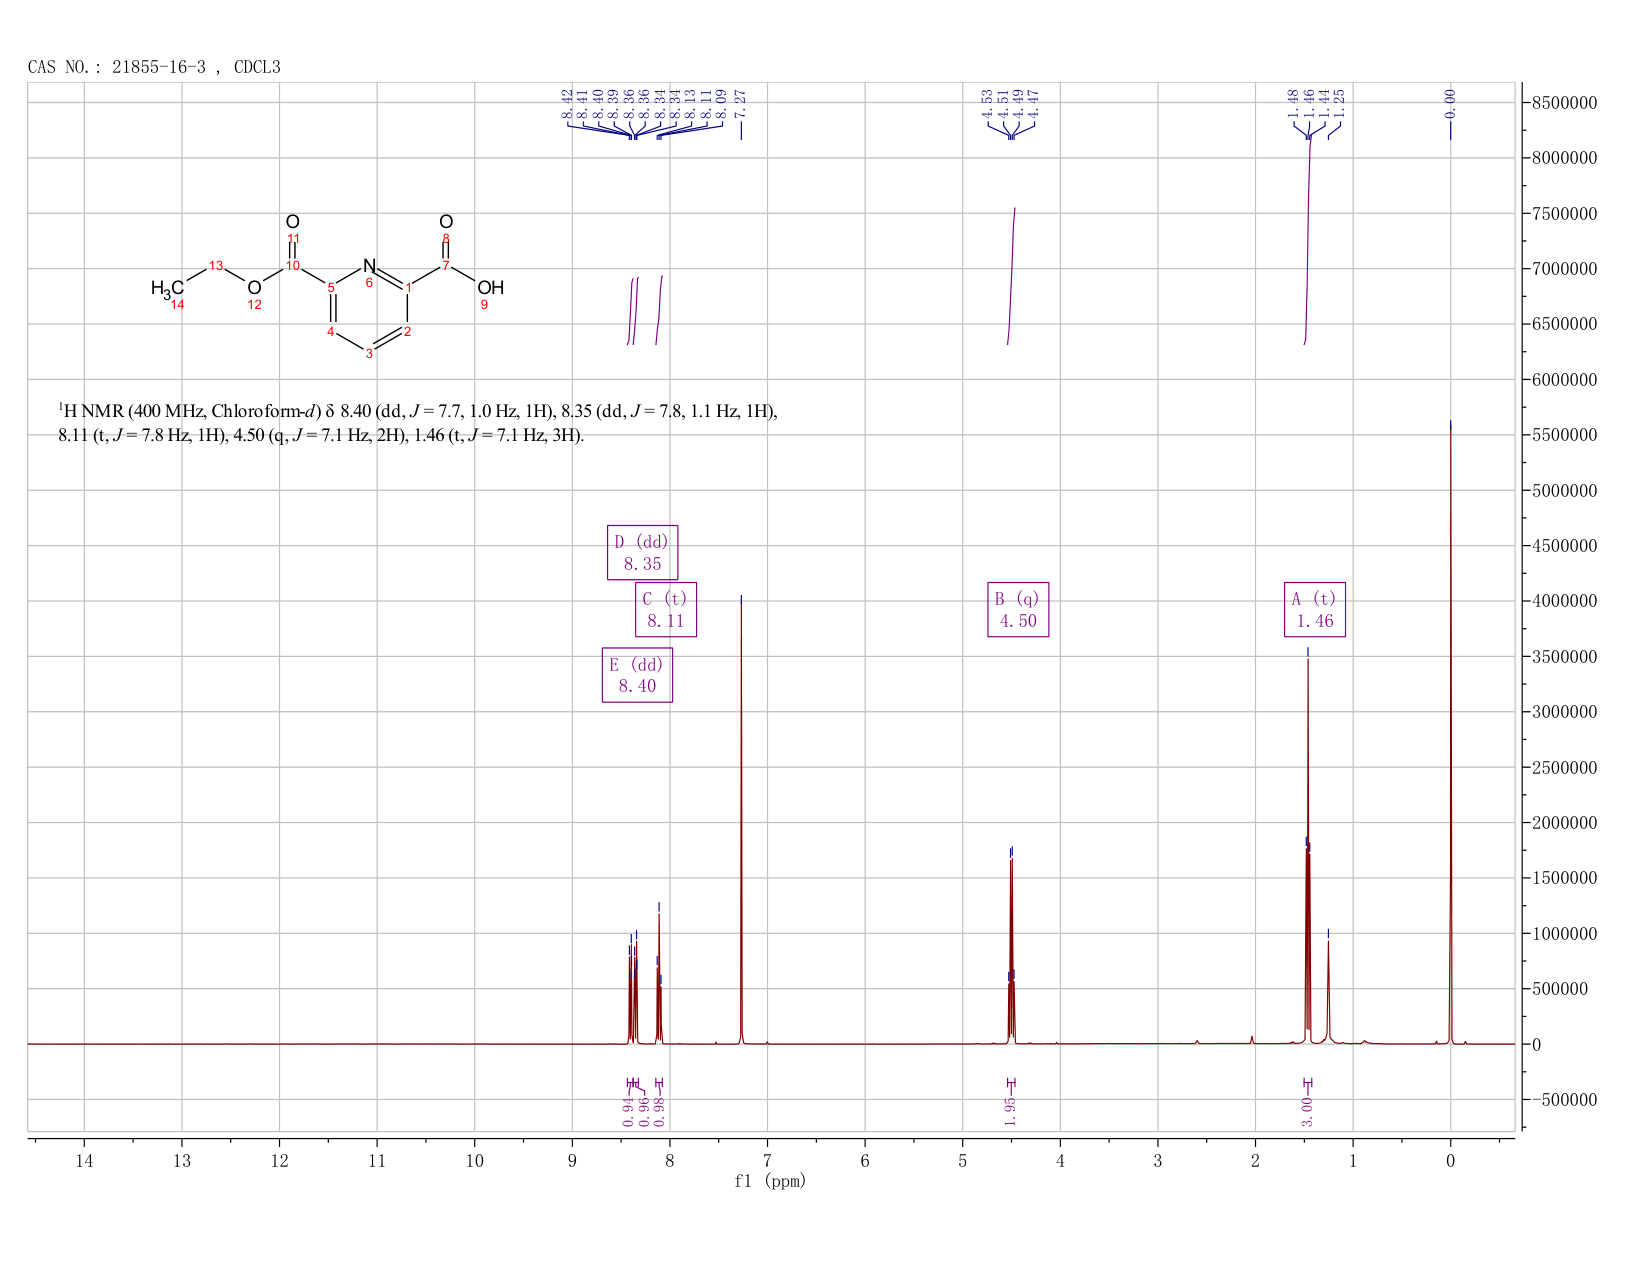Click the 4.53 peak label at top
Image resolution: width=1650 pixels, height=1275 pixels.
pos(987,102)
